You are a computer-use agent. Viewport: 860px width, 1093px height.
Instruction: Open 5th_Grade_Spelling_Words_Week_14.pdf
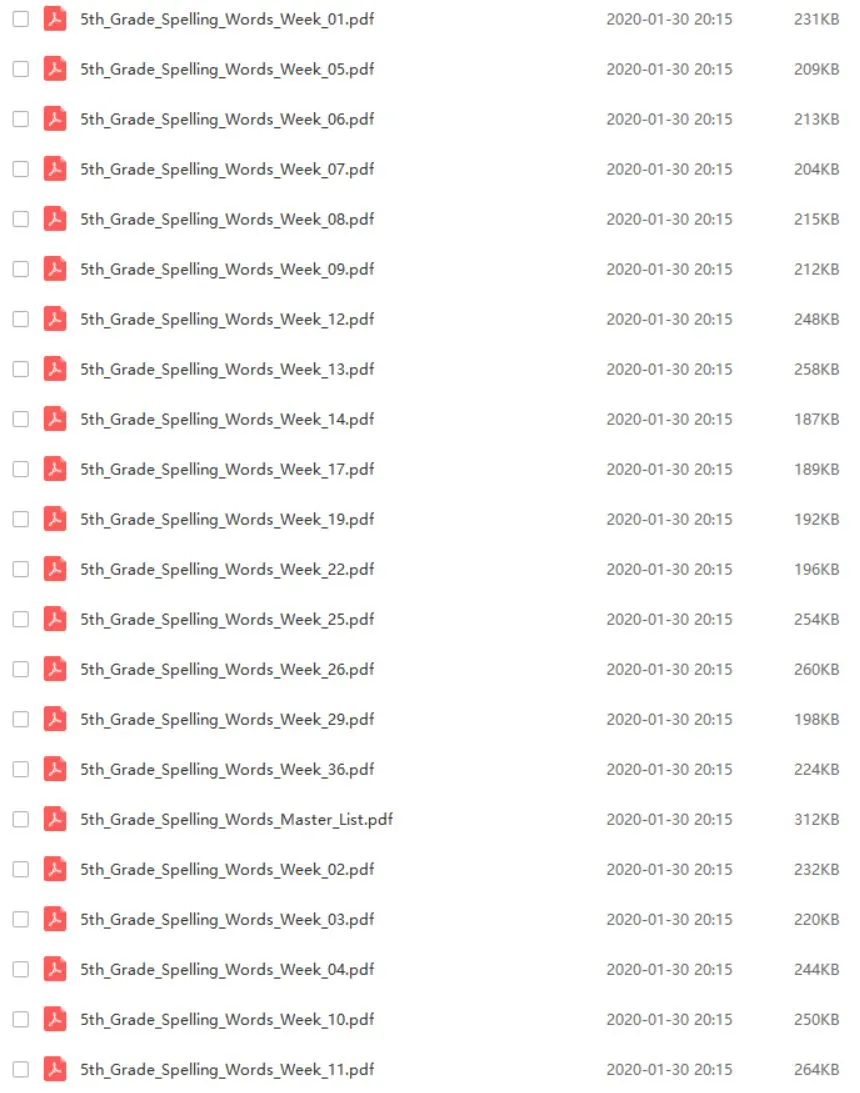tap(227, 419)
